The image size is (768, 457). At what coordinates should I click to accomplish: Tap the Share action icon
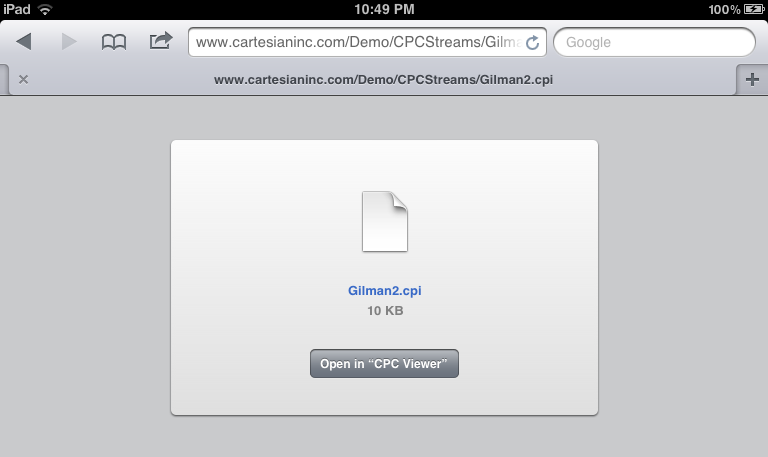point(161,41)
